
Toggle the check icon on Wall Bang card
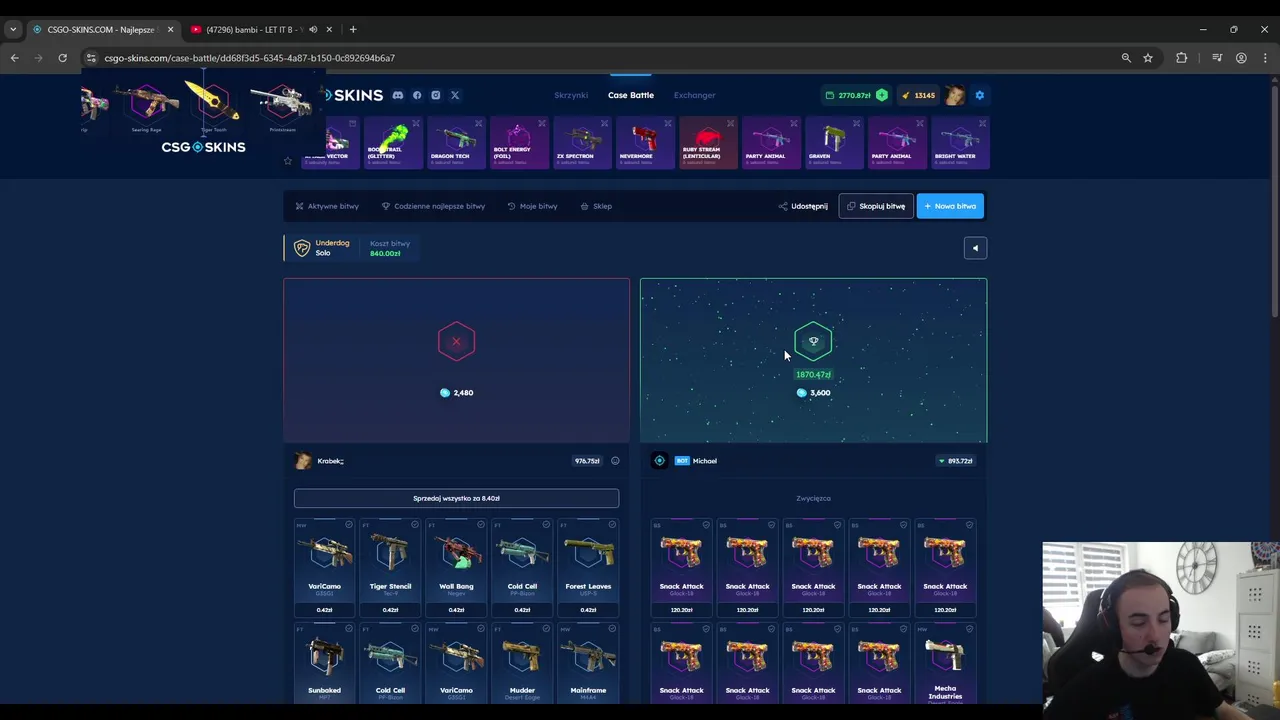coord(481,525)
